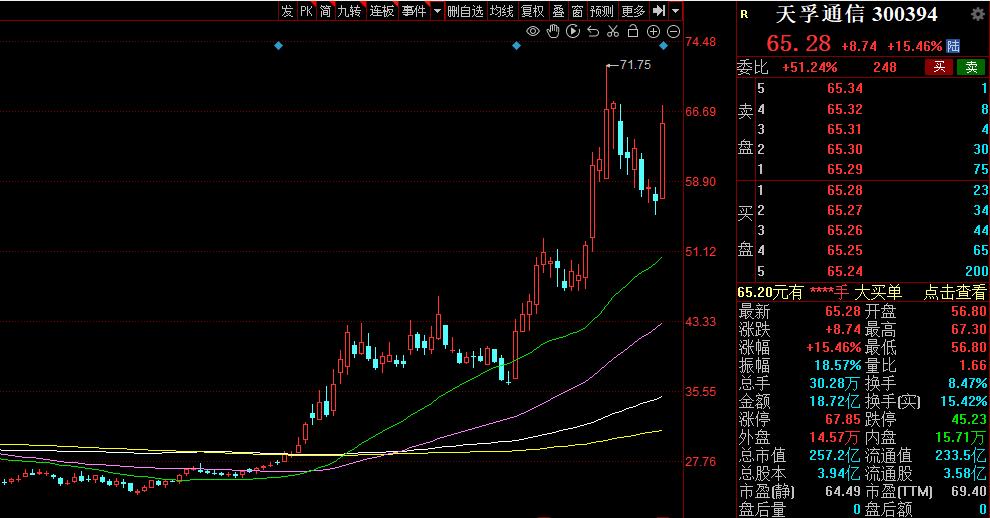Click the green 卖 sell button
The height and width of the screenshot is (518, 990).
(x=971, y=67)
